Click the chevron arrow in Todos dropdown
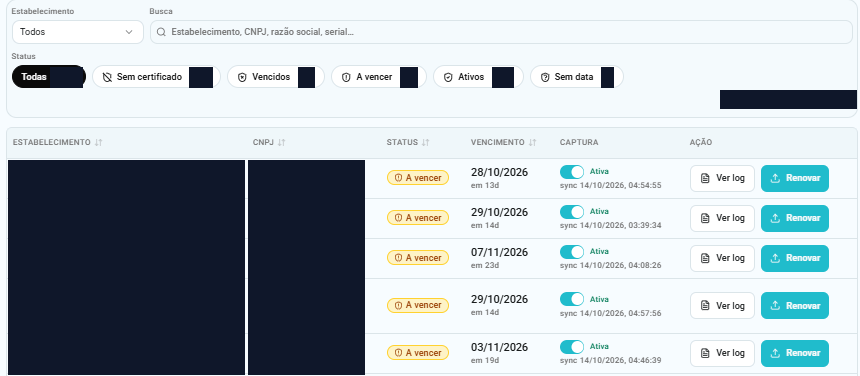The image size is (860, 376). 129,32
